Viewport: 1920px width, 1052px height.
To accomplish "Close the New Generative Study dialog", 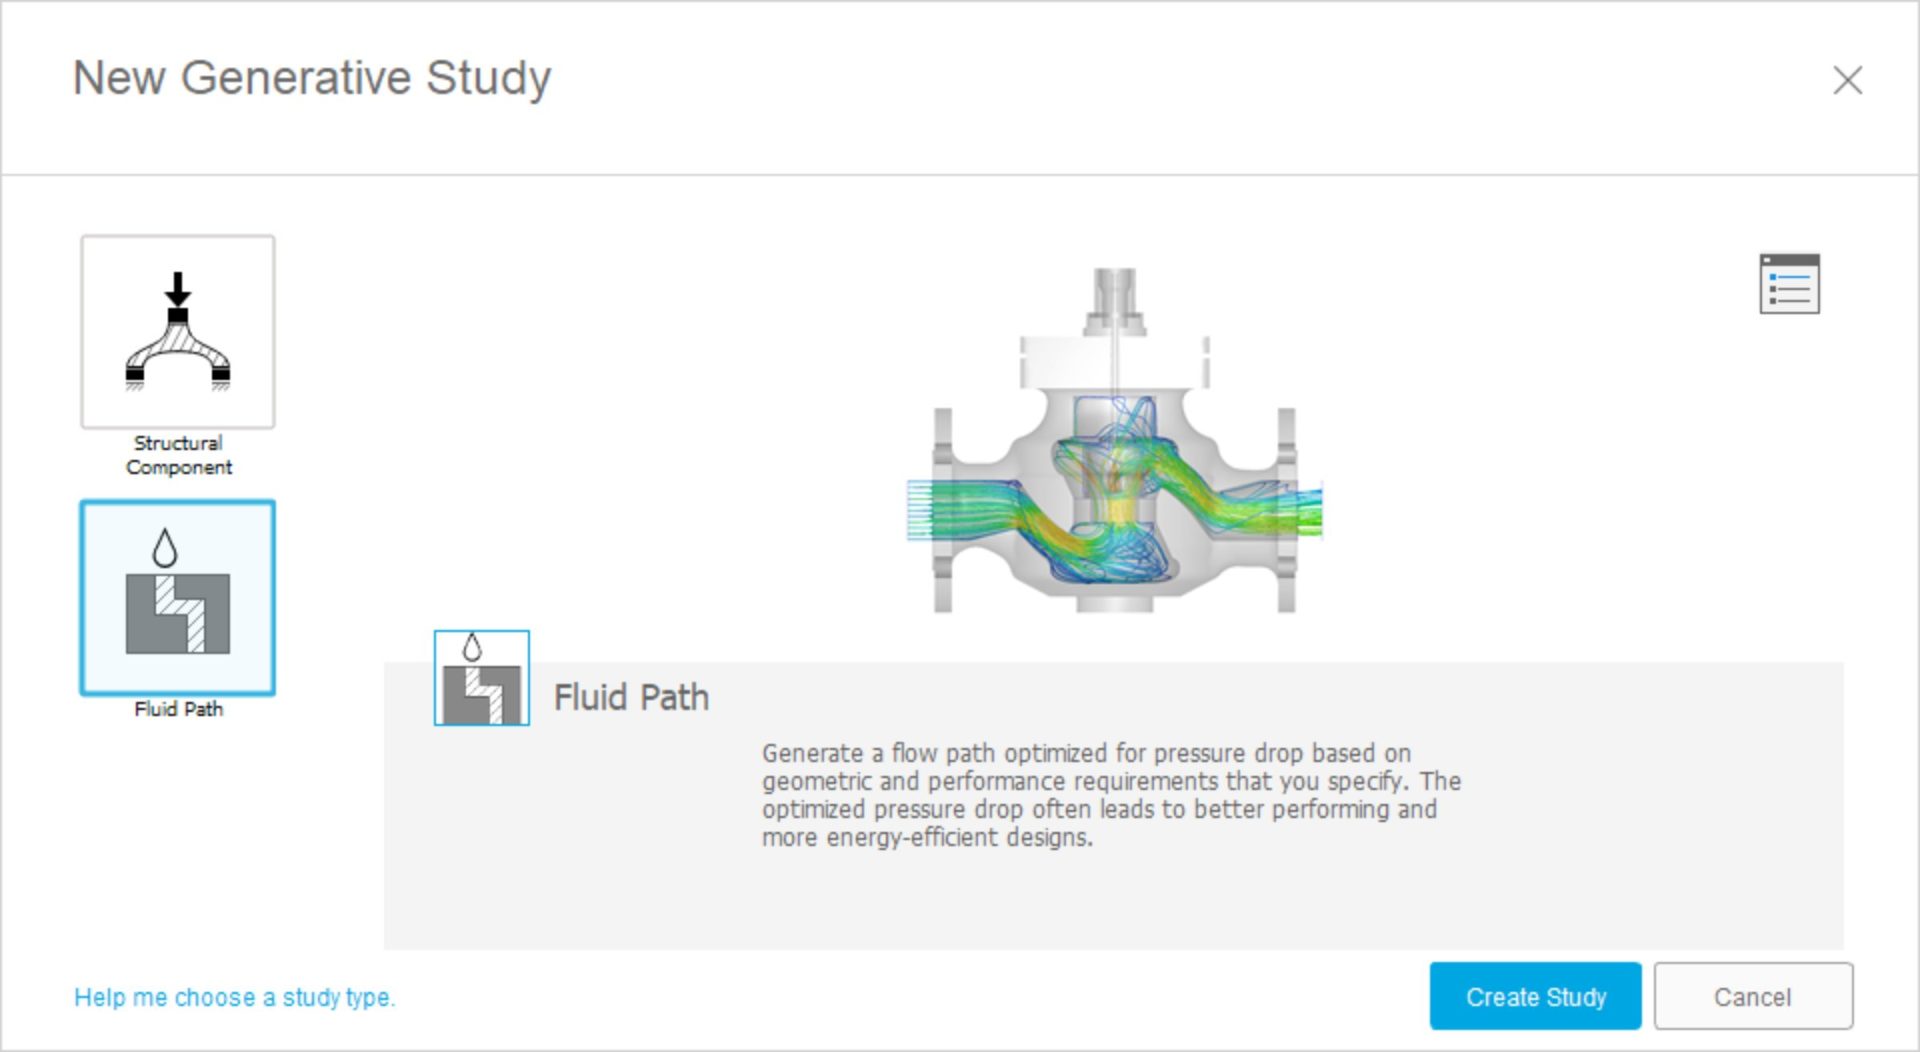I will pyautogui.click(x=1847, y=80).
